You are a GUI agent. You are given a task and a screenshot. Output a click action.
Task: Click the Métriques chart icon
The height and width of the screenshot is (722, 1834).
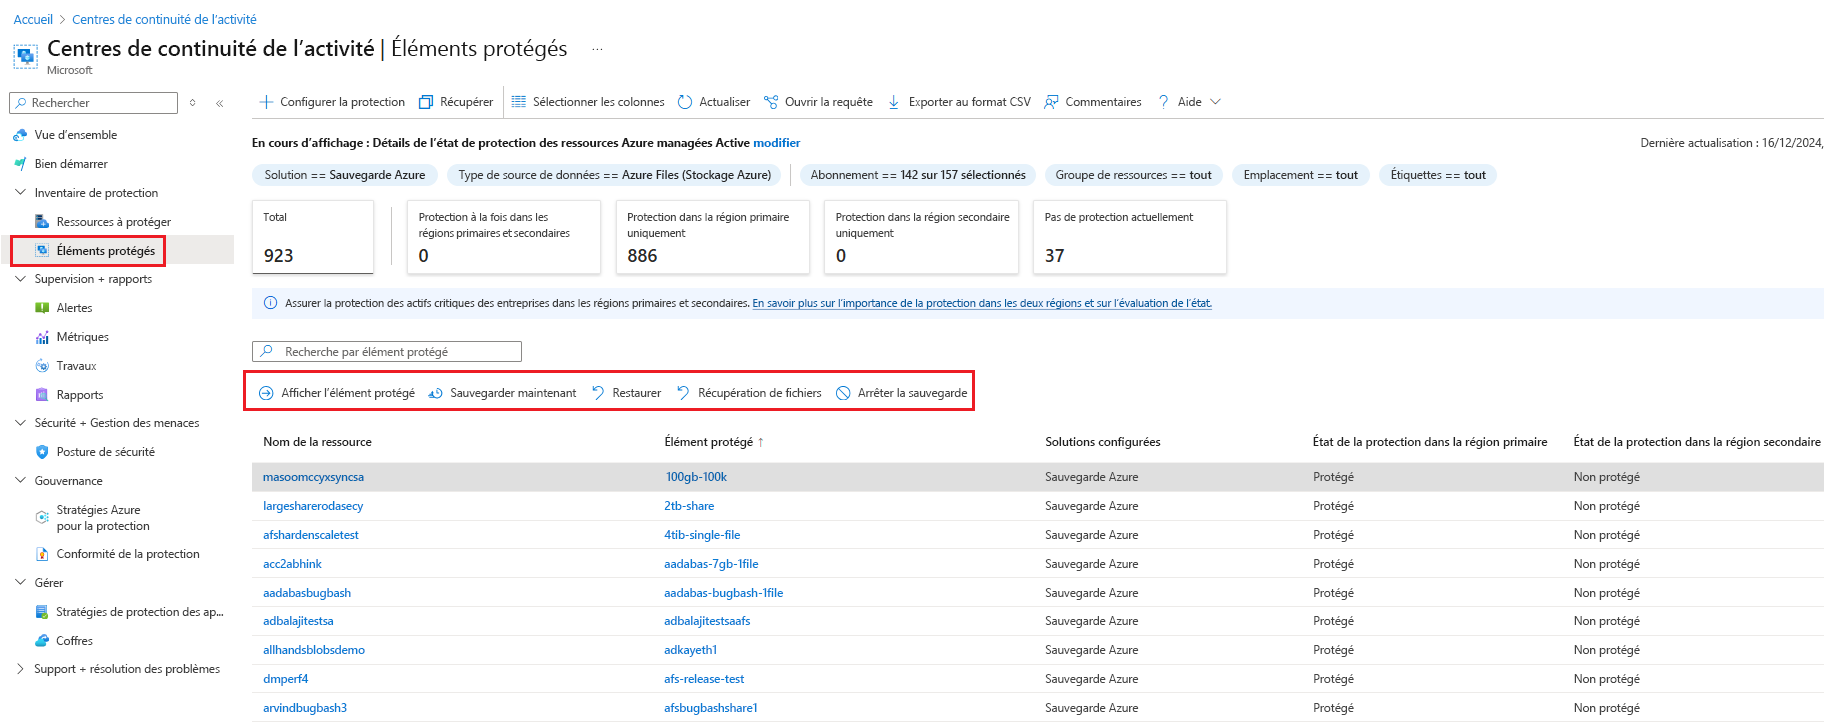click(42, 337)
